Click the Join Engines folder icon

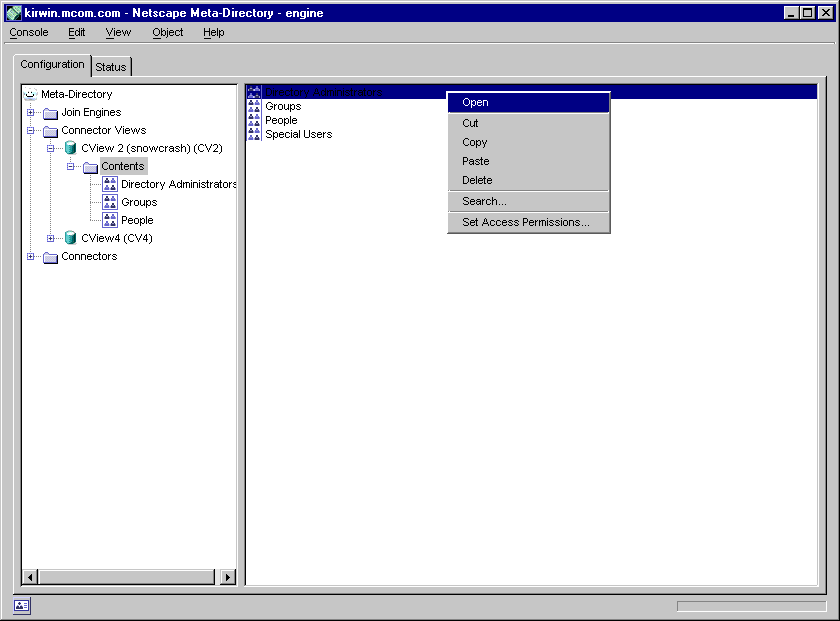(50, 113)
